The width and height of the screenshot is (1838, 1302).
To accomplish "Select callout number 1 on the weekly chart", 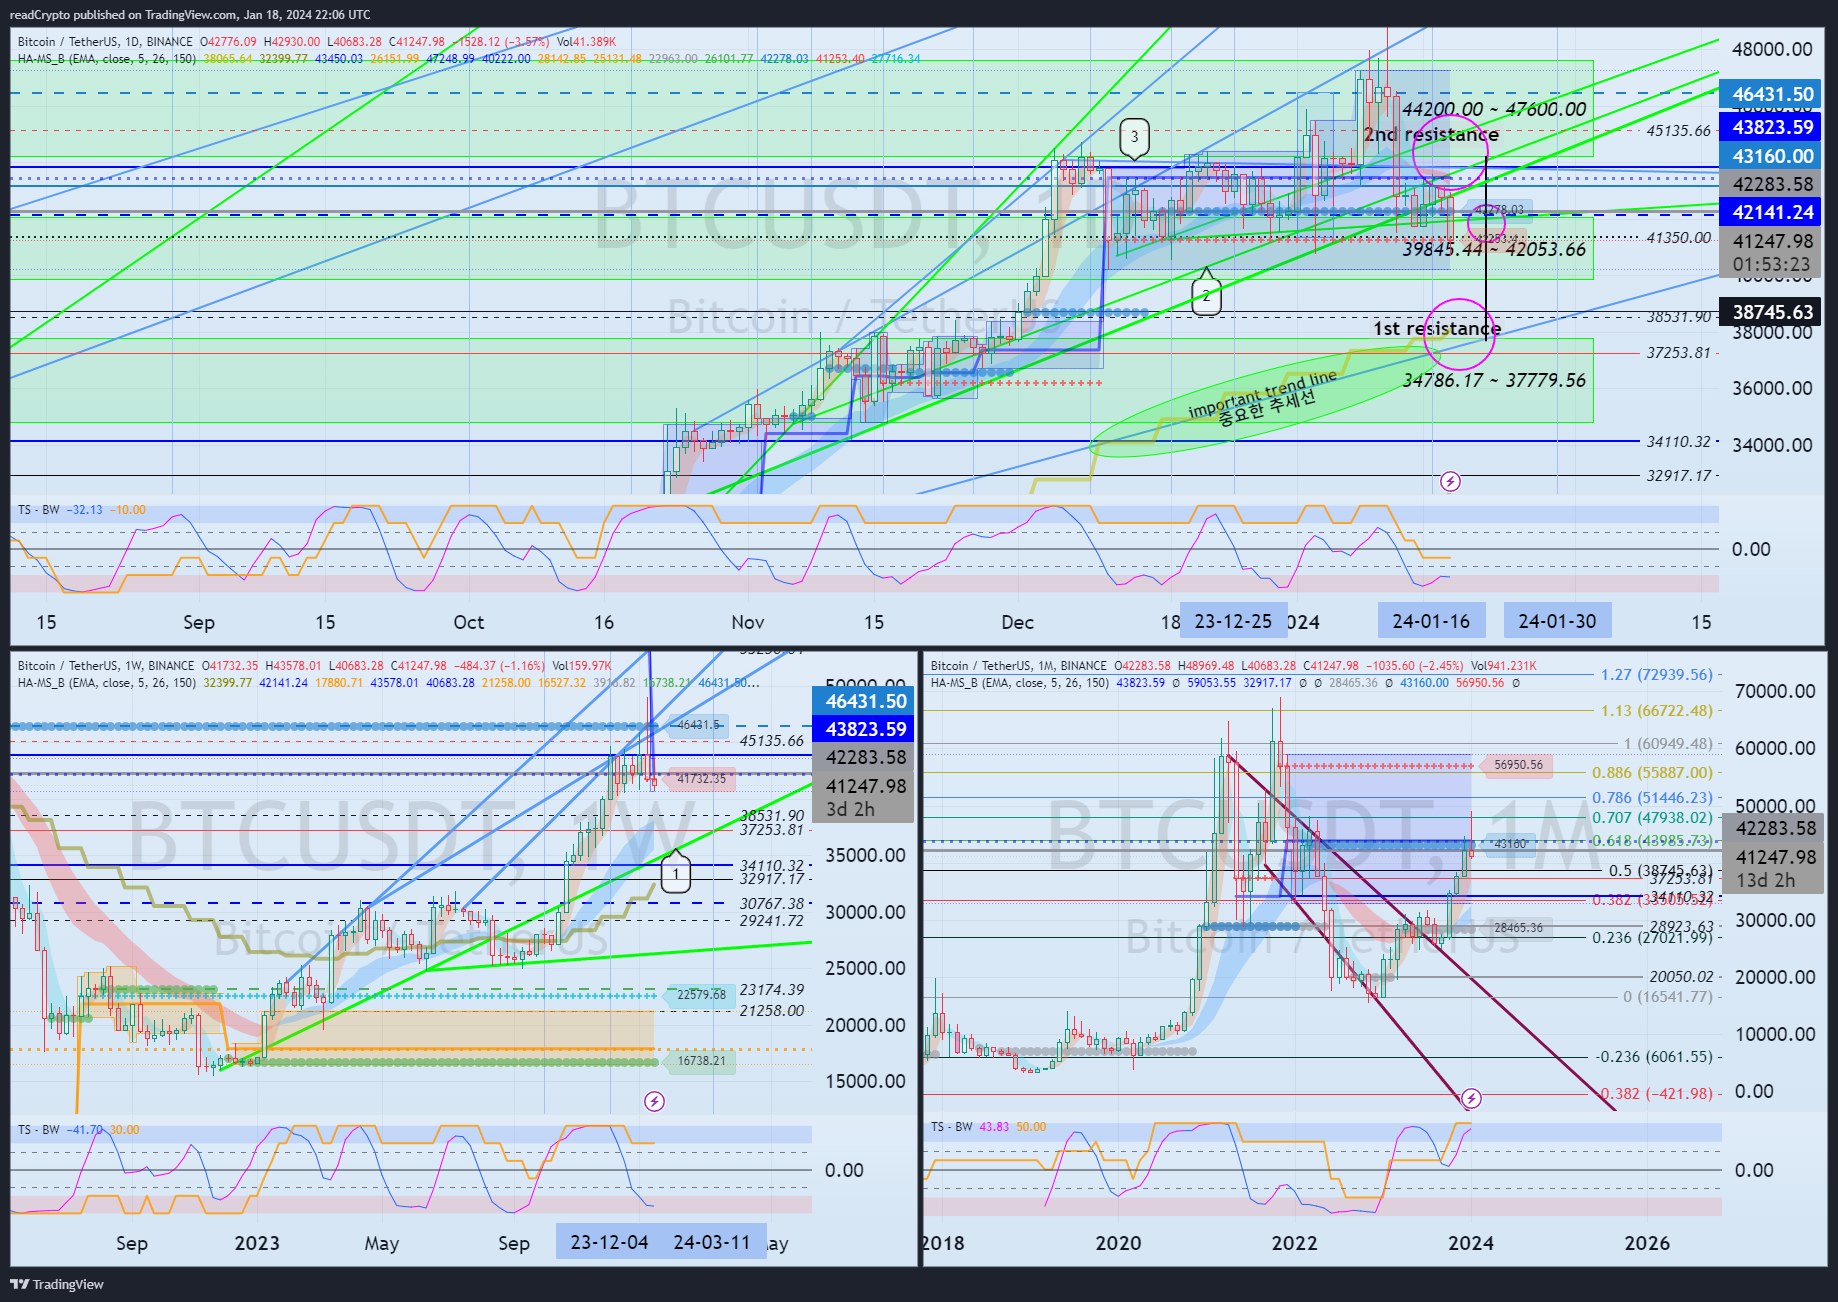I will (676, 872).
